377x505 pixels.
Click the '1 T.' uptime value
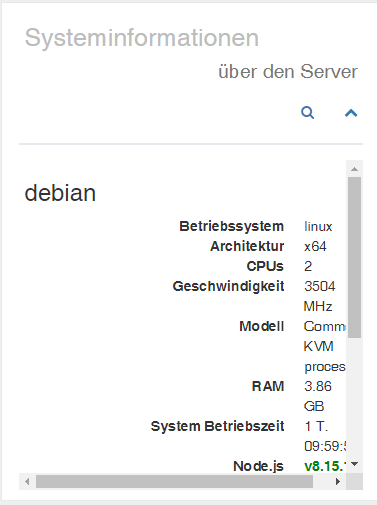coord(316,426)
